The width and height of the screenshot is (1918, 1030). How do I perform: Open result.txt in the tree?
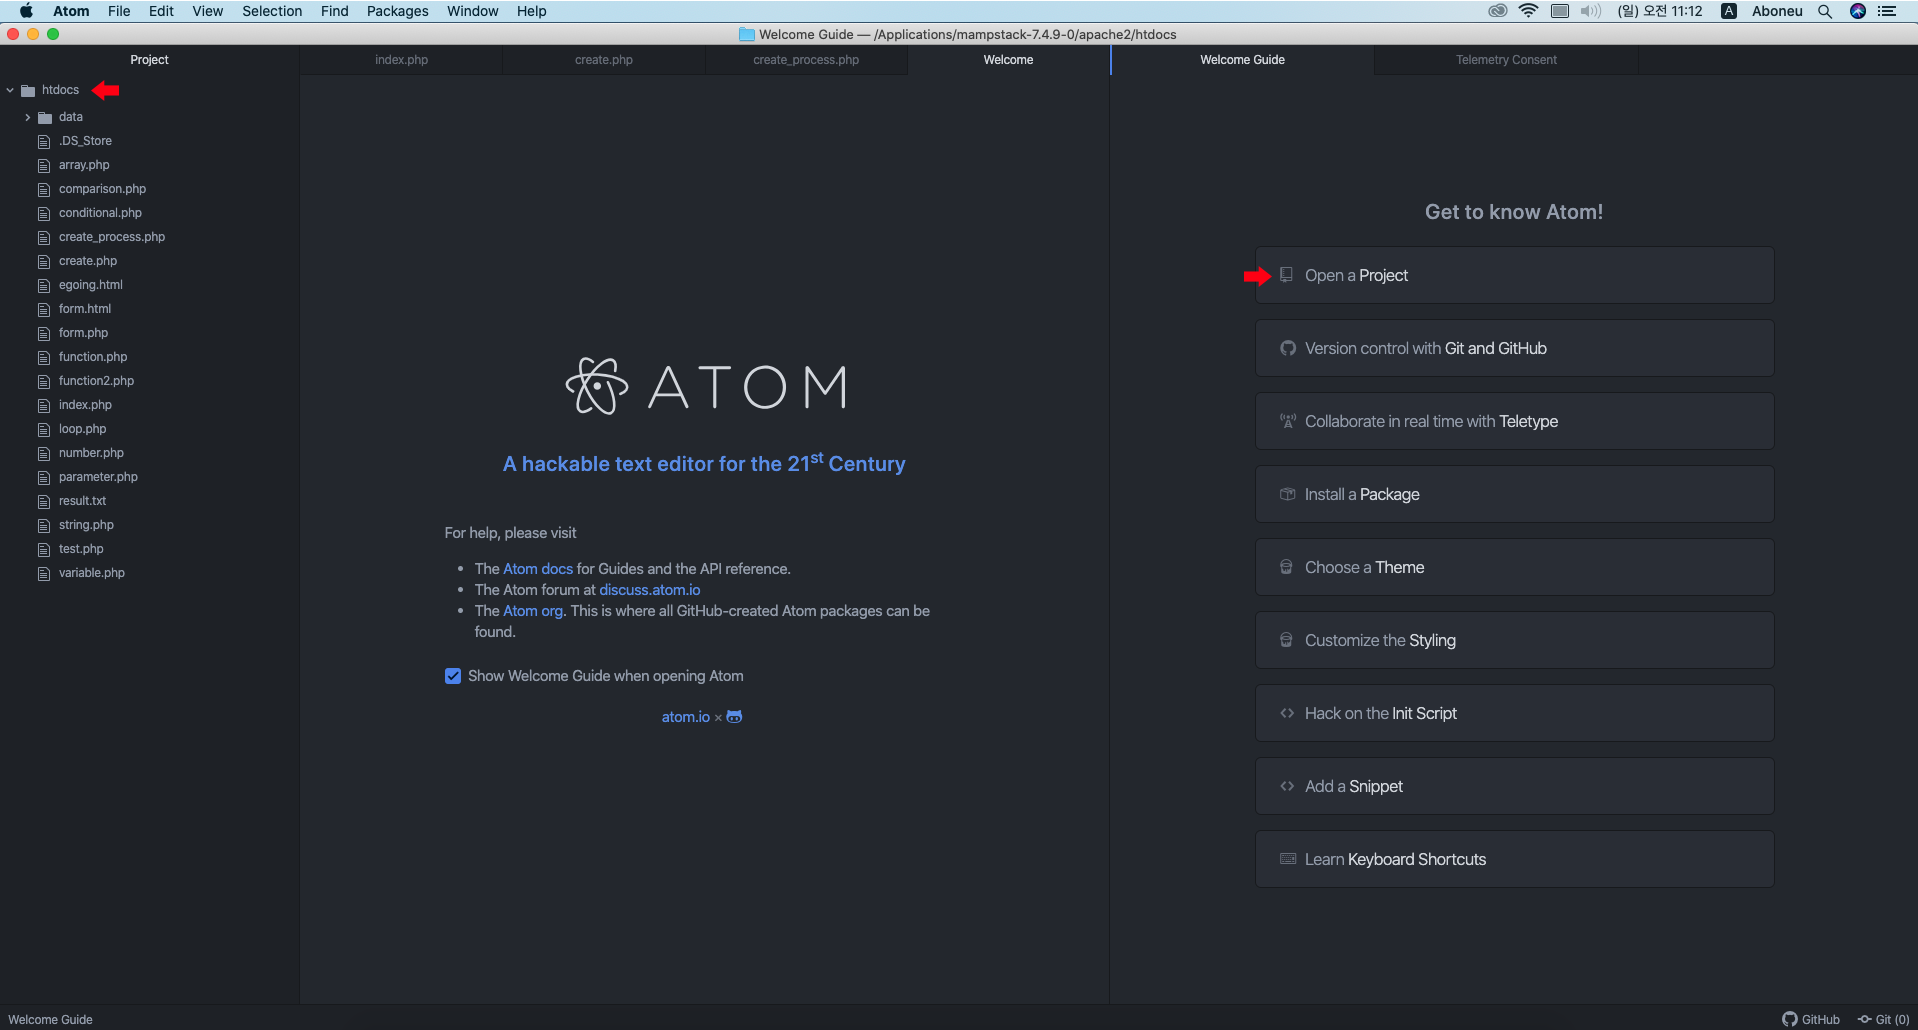click(x=82, y=501)
